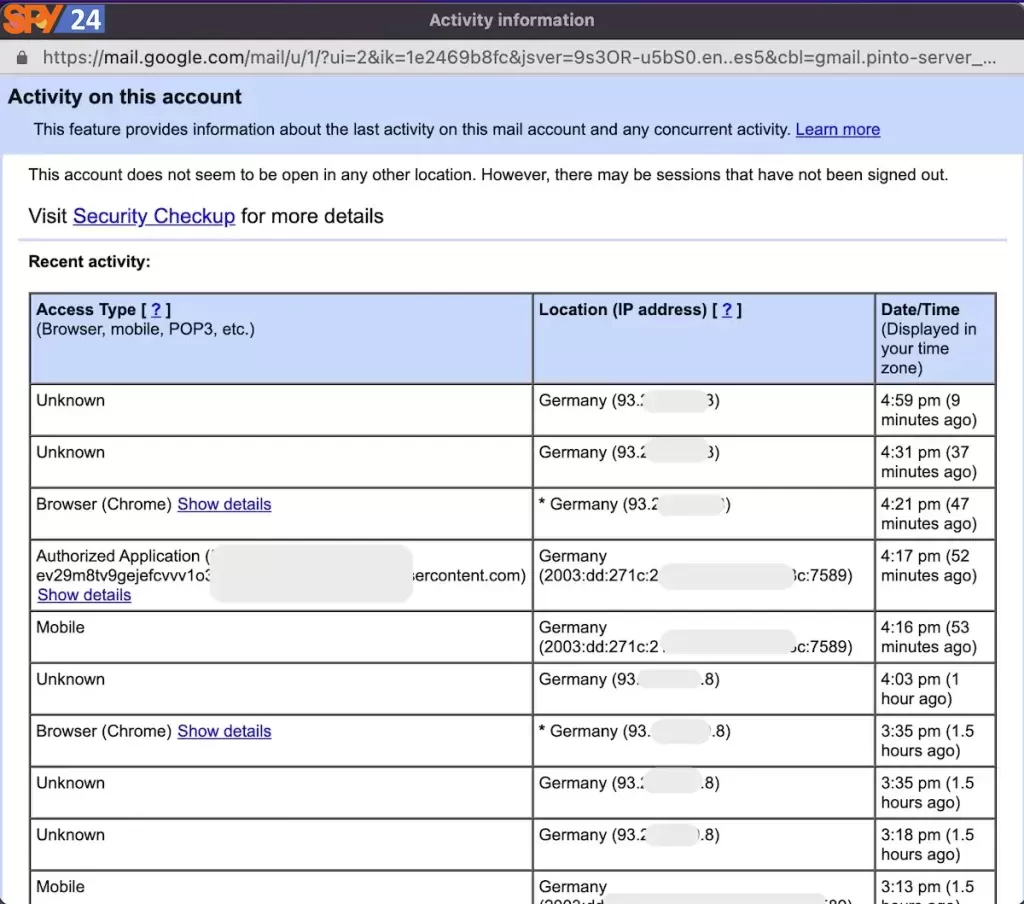Select the '4:03 pm (1 hour ago)' cell

point(935,689)
